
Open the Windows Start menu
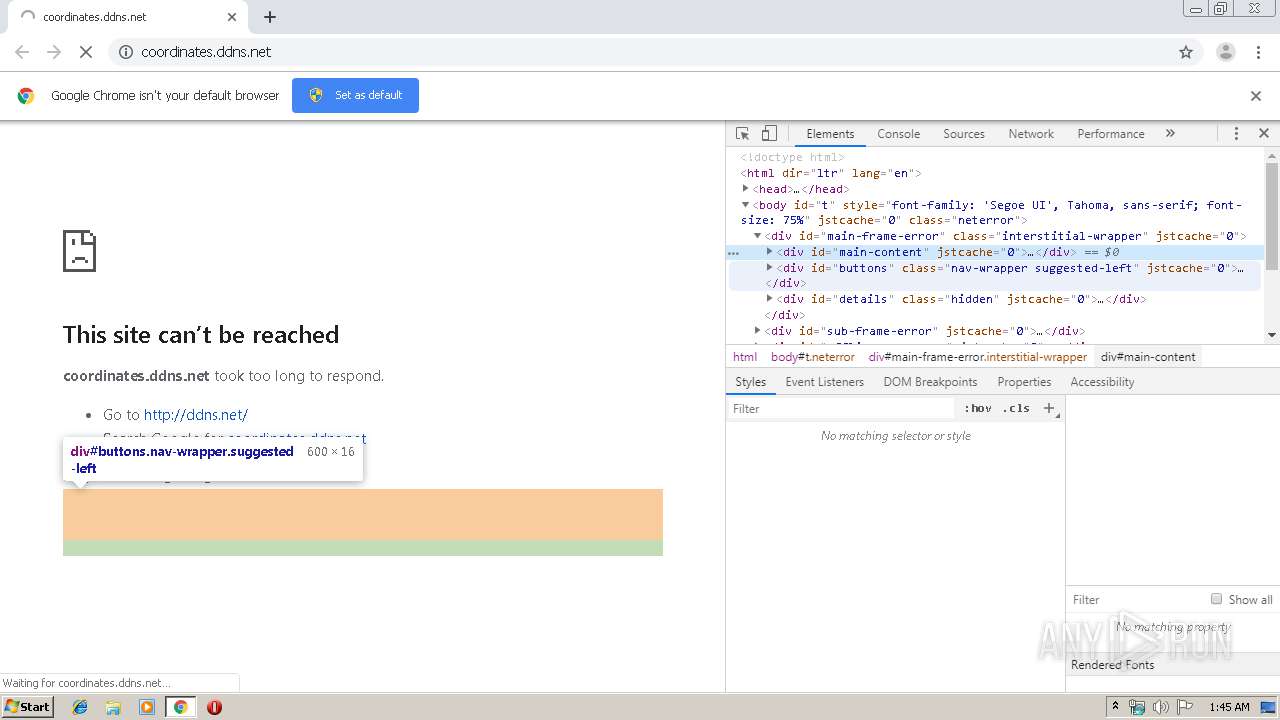point(28,707)
